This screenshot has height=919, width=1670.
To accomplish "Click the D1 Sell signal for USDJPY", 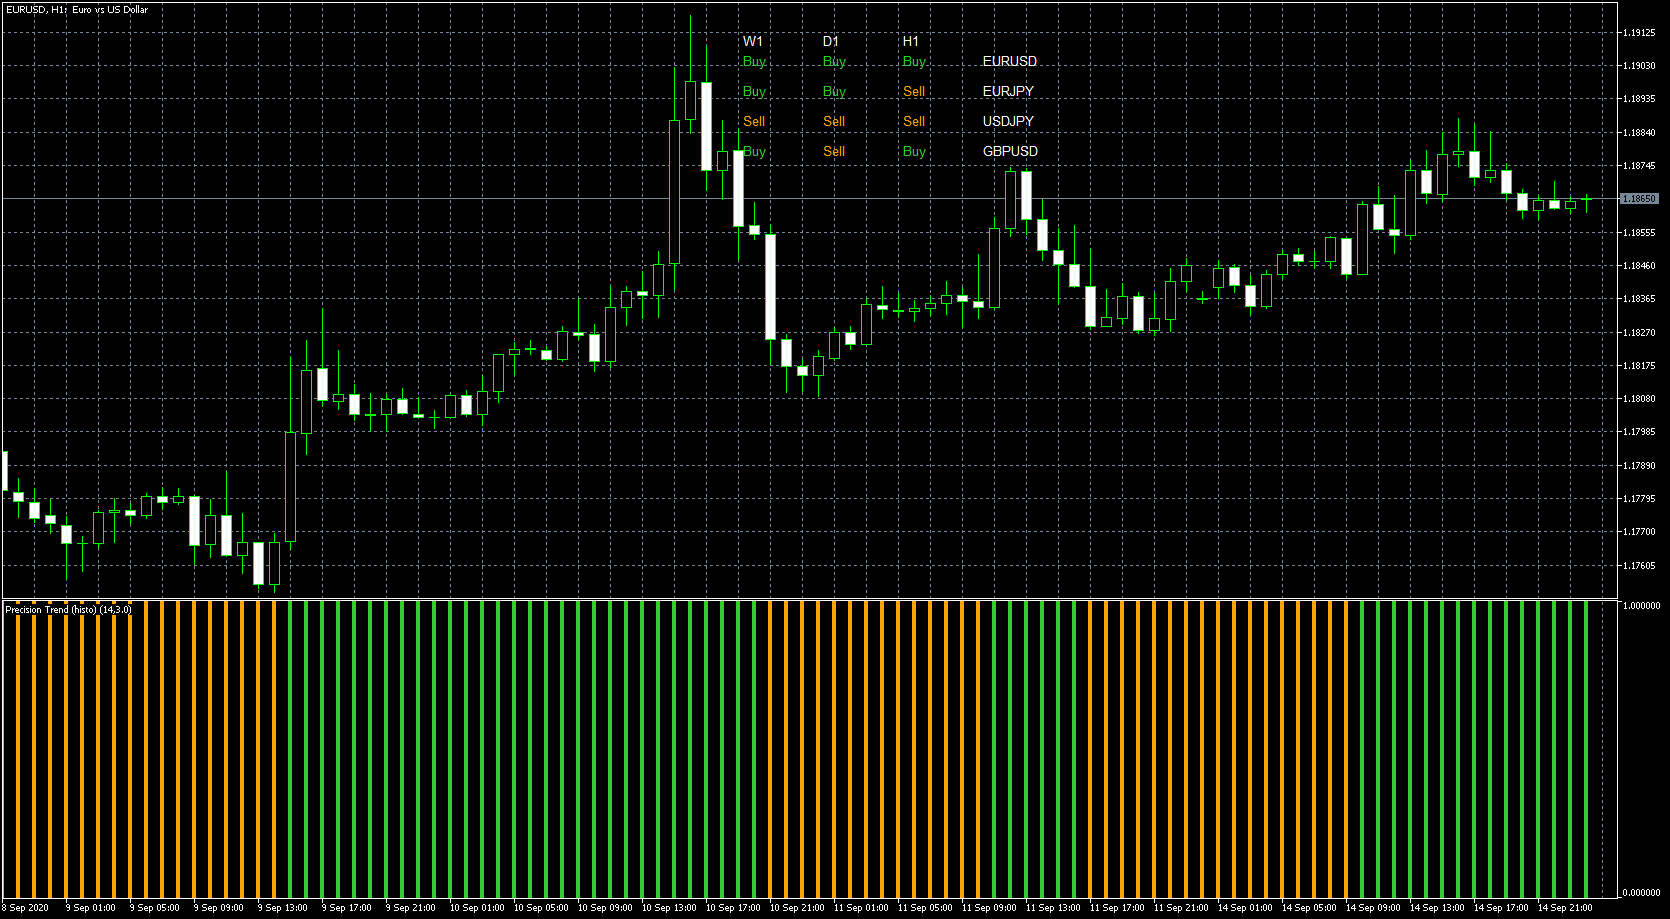I will [834, 121].
